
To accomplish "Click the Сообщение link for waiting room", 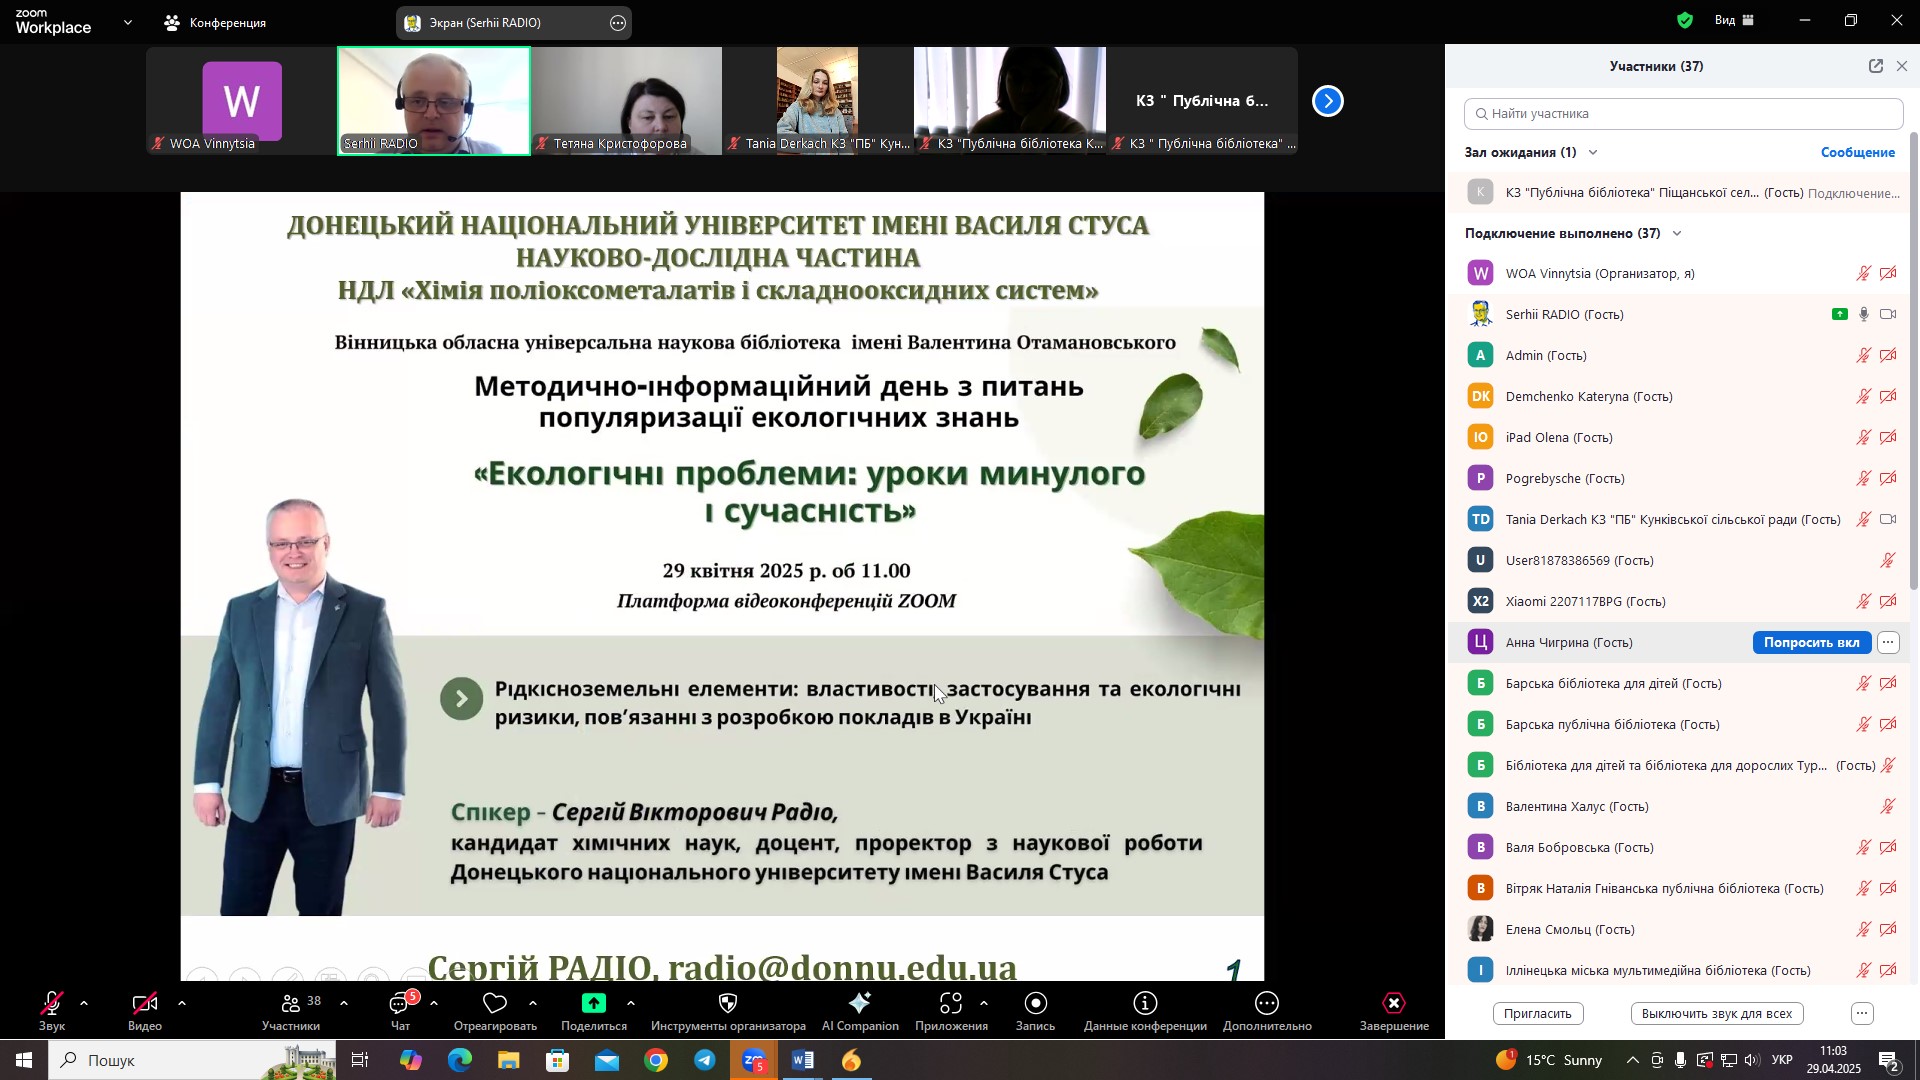I will click(1858, 153).
